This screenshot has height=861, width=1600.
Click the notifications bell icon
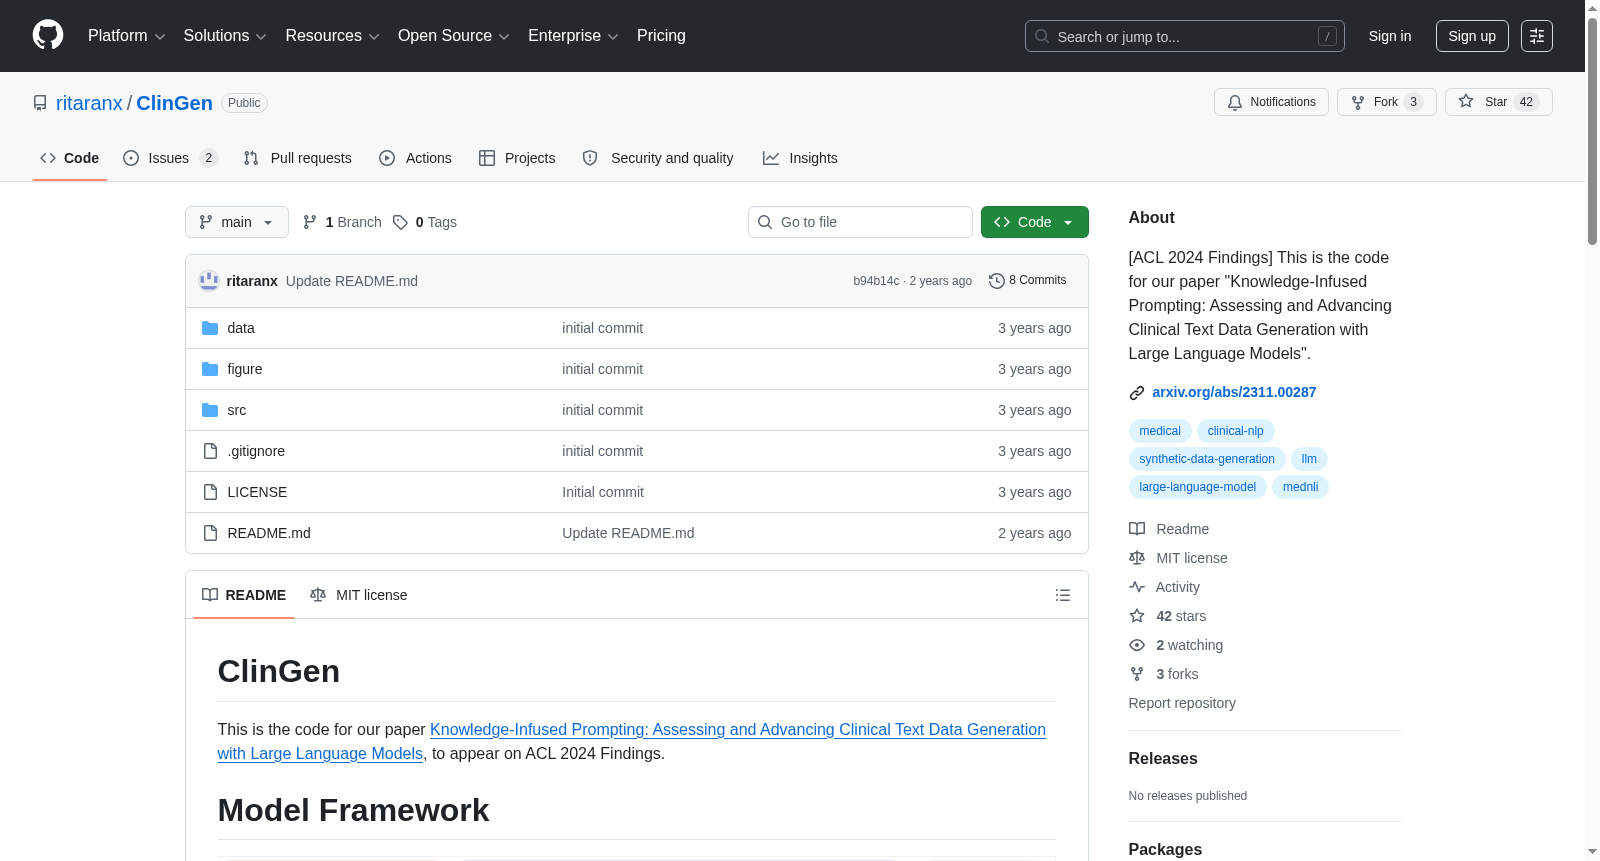1235,102
